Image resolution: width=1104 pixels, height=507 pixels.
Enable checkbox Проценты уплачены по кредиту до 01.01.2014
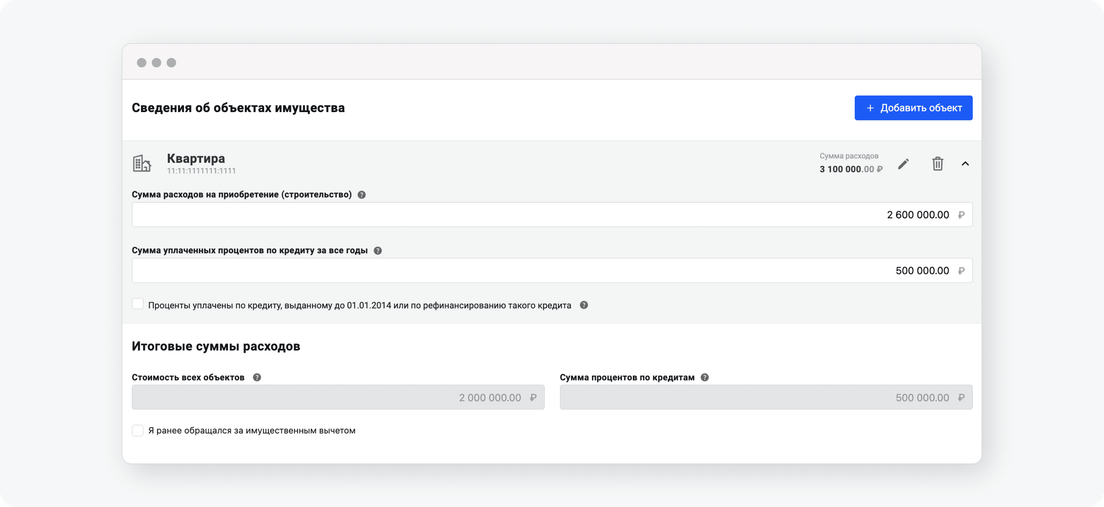(x=138, y=304)
